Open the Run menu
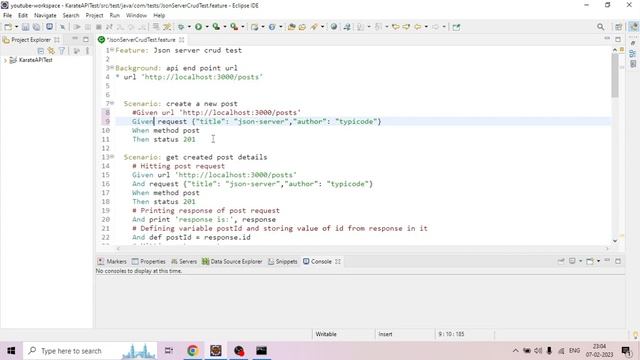Image resolution: width=640 pixels, height=360 pixels. point(115,16)
